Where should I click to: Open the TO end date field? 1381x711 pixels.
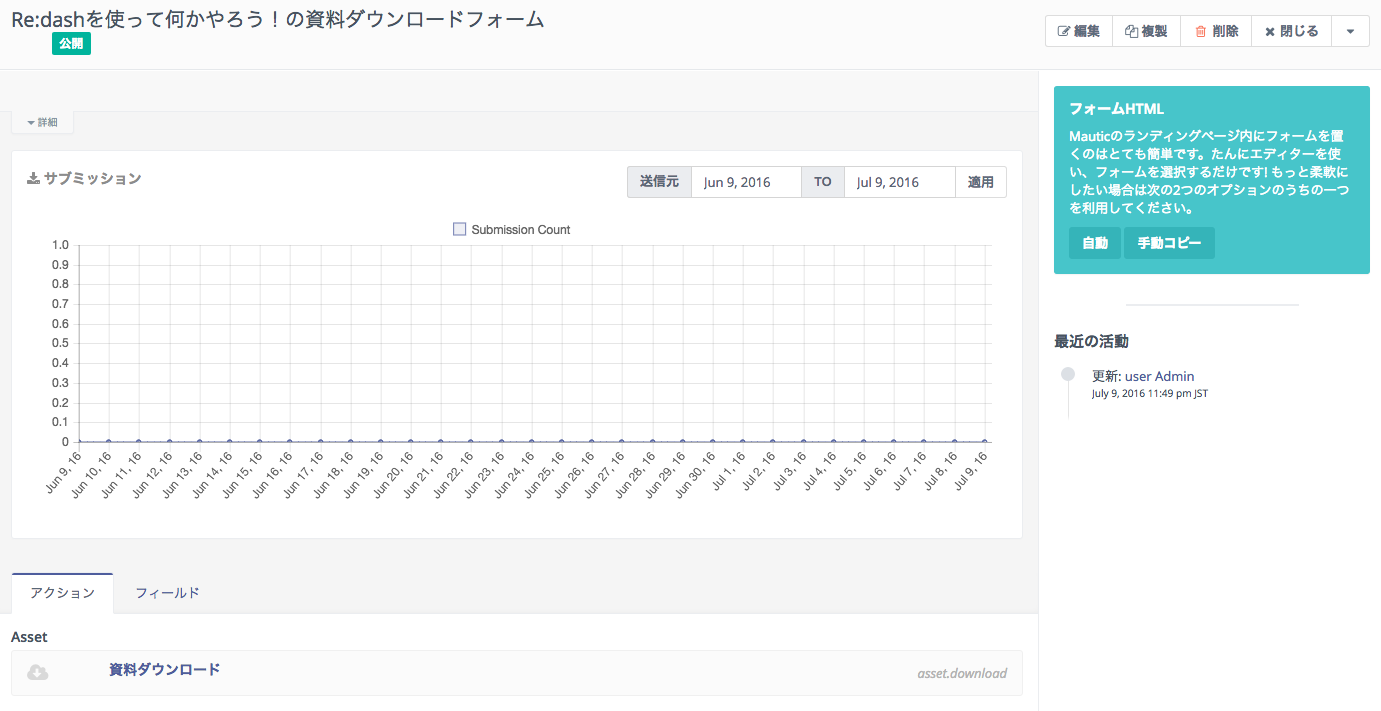(898, 182)
